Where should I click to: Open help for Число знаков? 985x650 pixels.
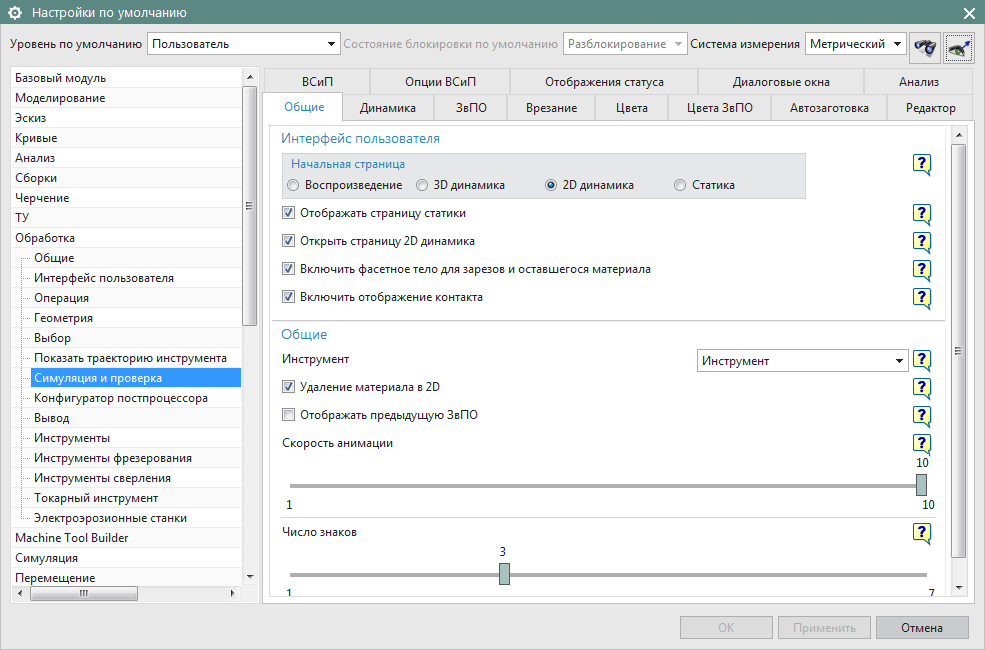pyautogui.click(x=921, y=533)
